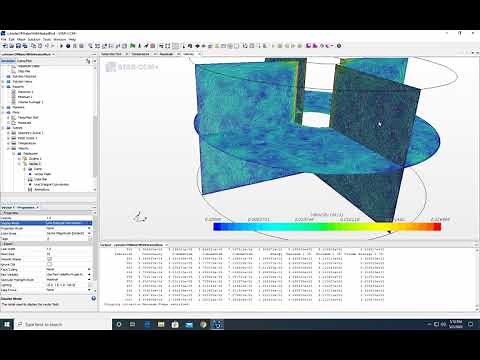Open the Tools menu
The image size is (480, 360).
[47, 39]
